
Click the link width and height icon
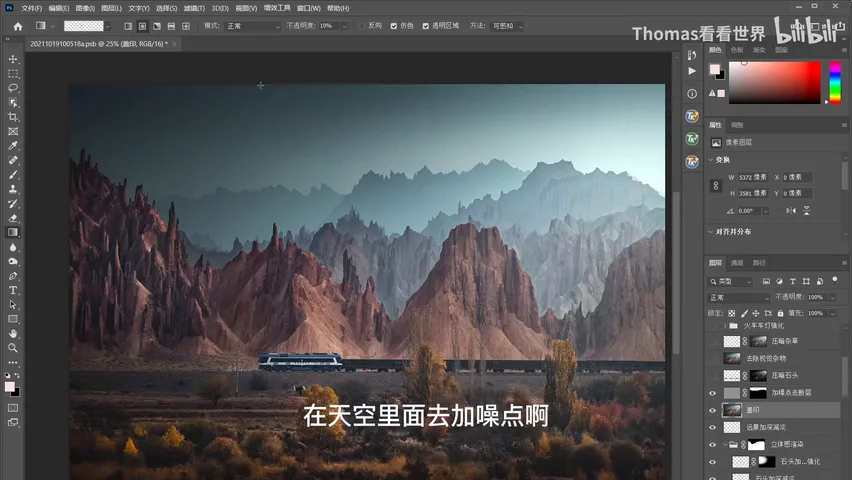(x=716, y=185)
